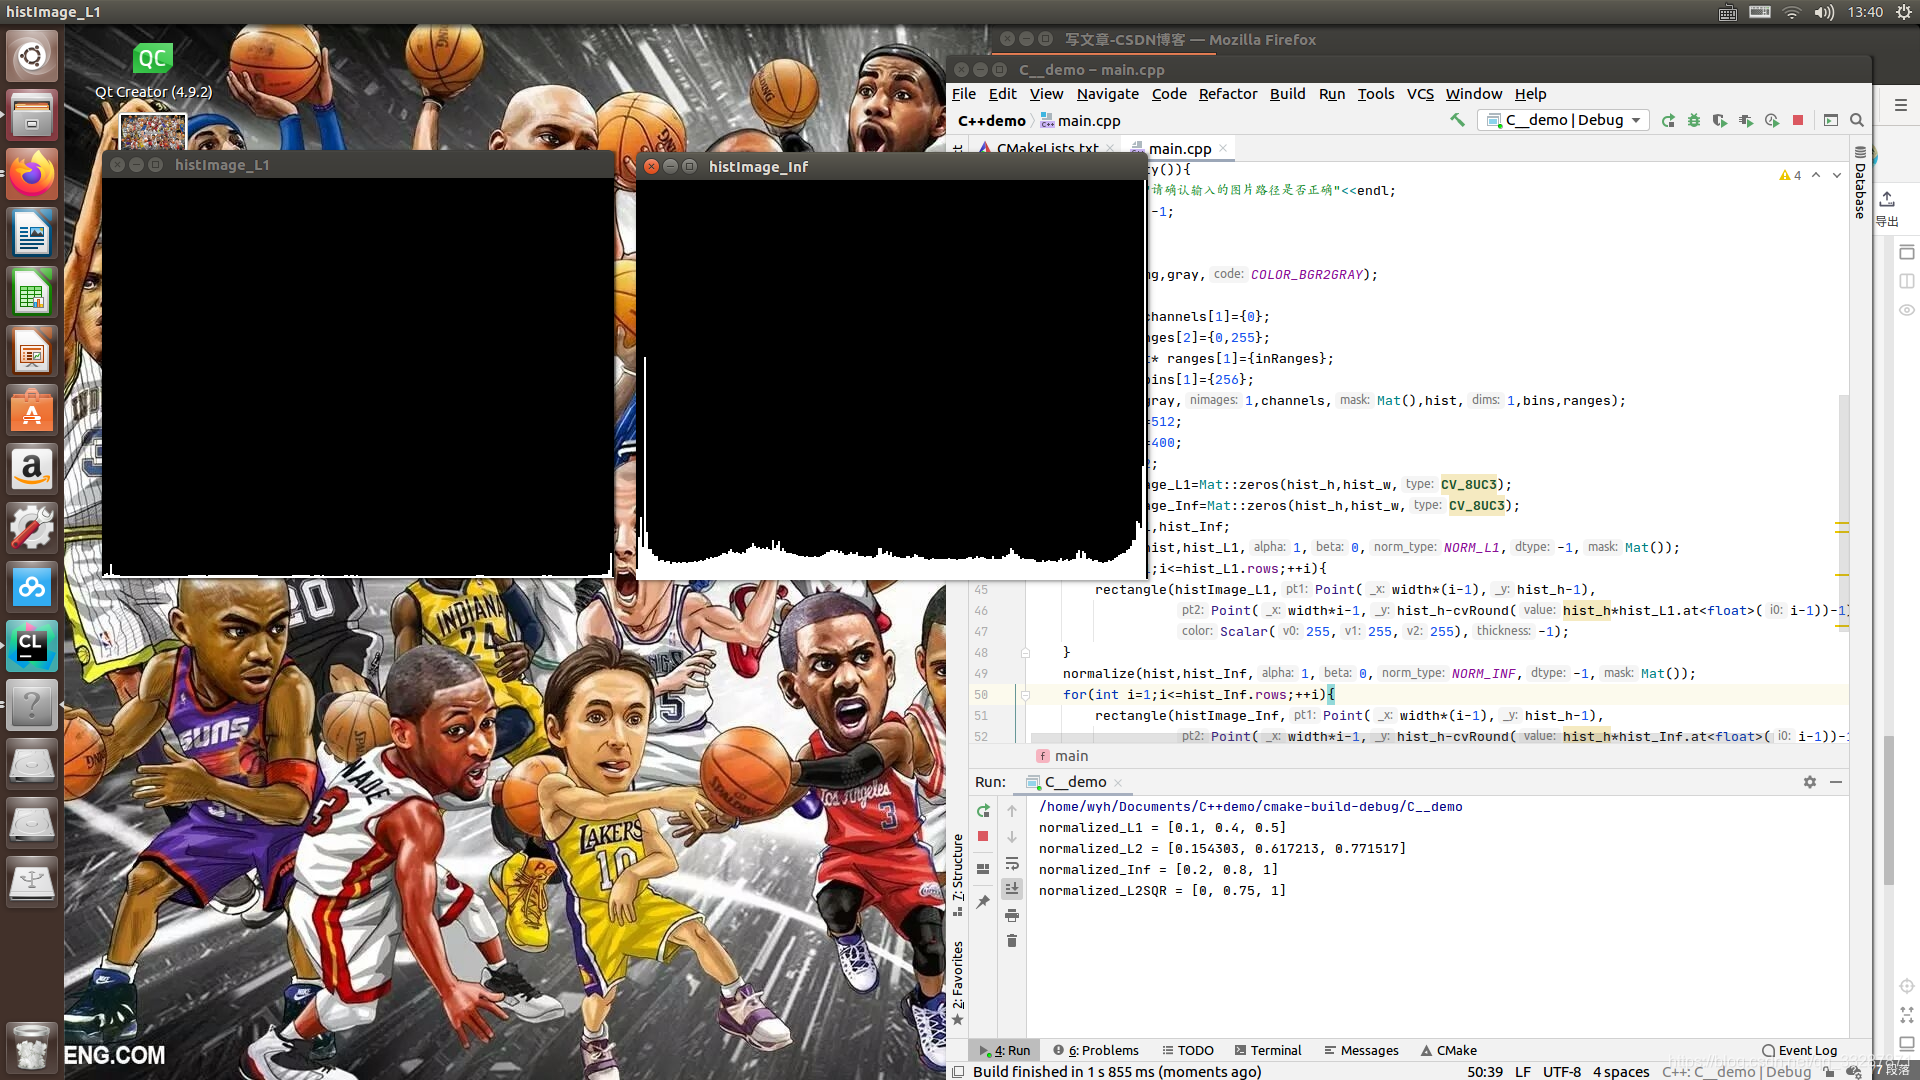The width and height of the screenshot is (1920, 1080).
Task: Click the Stop execution red square icon
Action: pos(1797,120)
